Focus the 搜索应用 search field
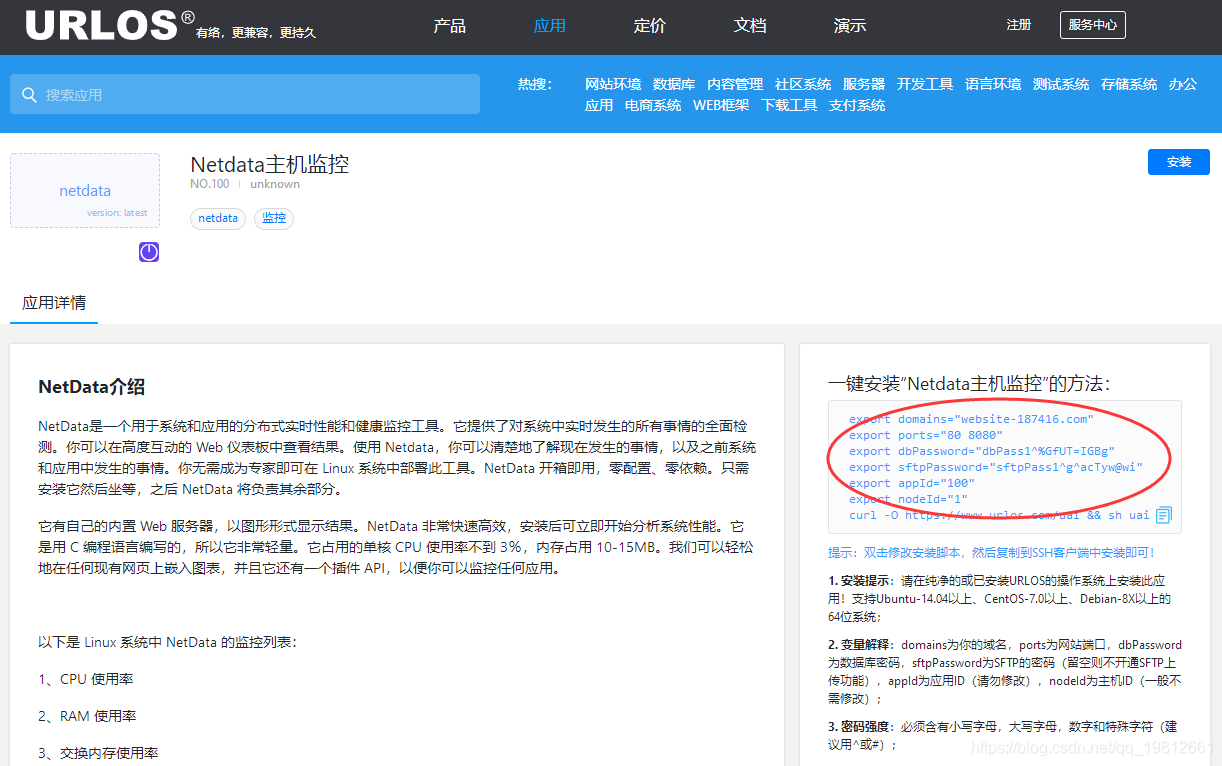Viewport: 1222px width, 766px height. (245, 94)
